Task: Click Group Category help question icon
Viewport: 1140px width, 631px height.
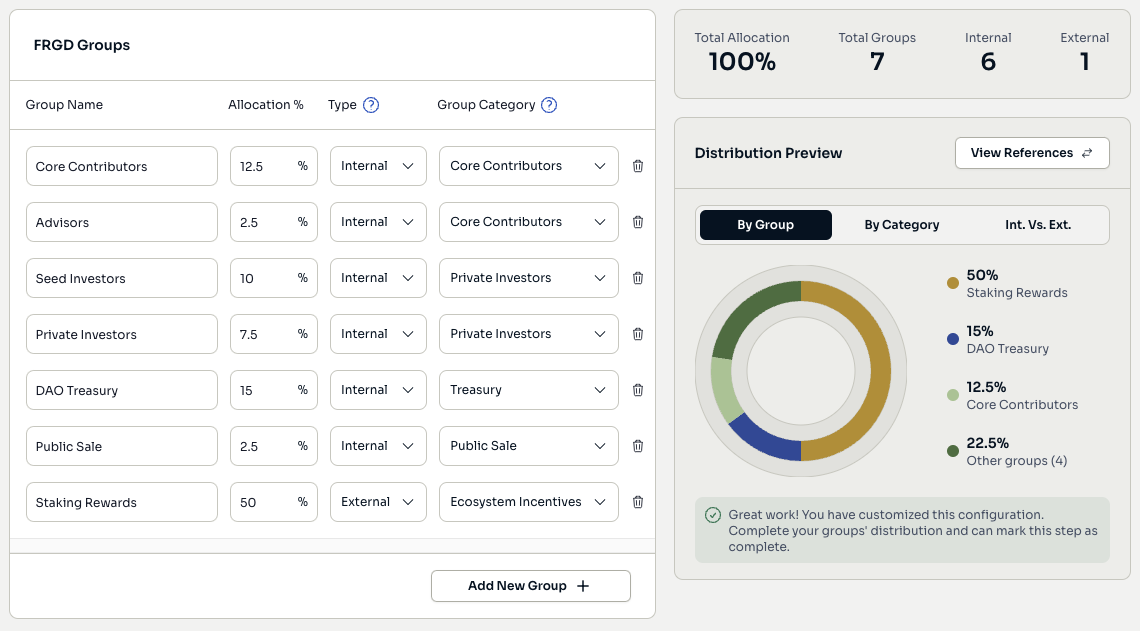Action: (x=549, y=105)
